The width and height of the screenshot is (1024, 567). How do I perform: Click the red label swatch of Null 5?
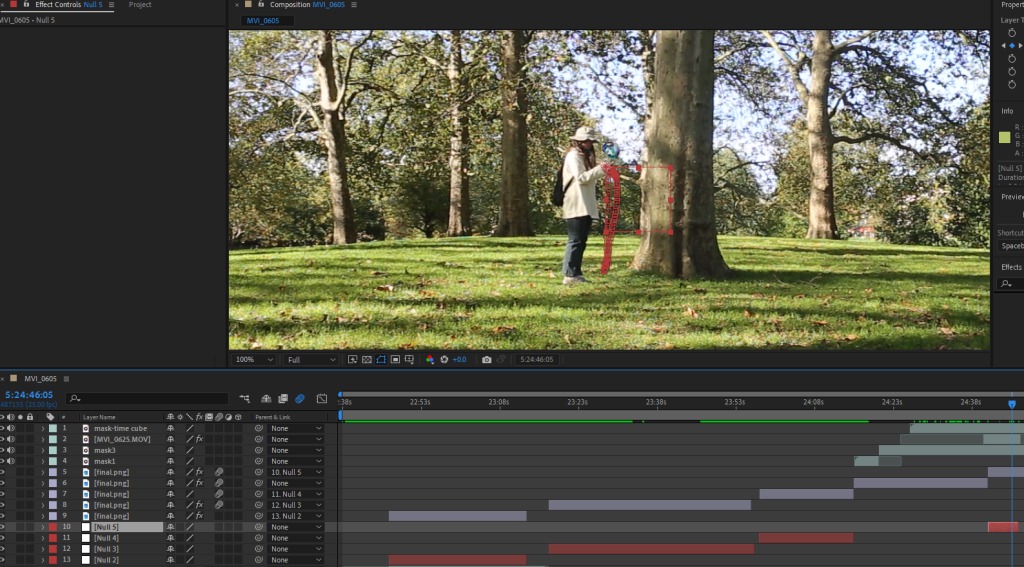coord(53,527)
